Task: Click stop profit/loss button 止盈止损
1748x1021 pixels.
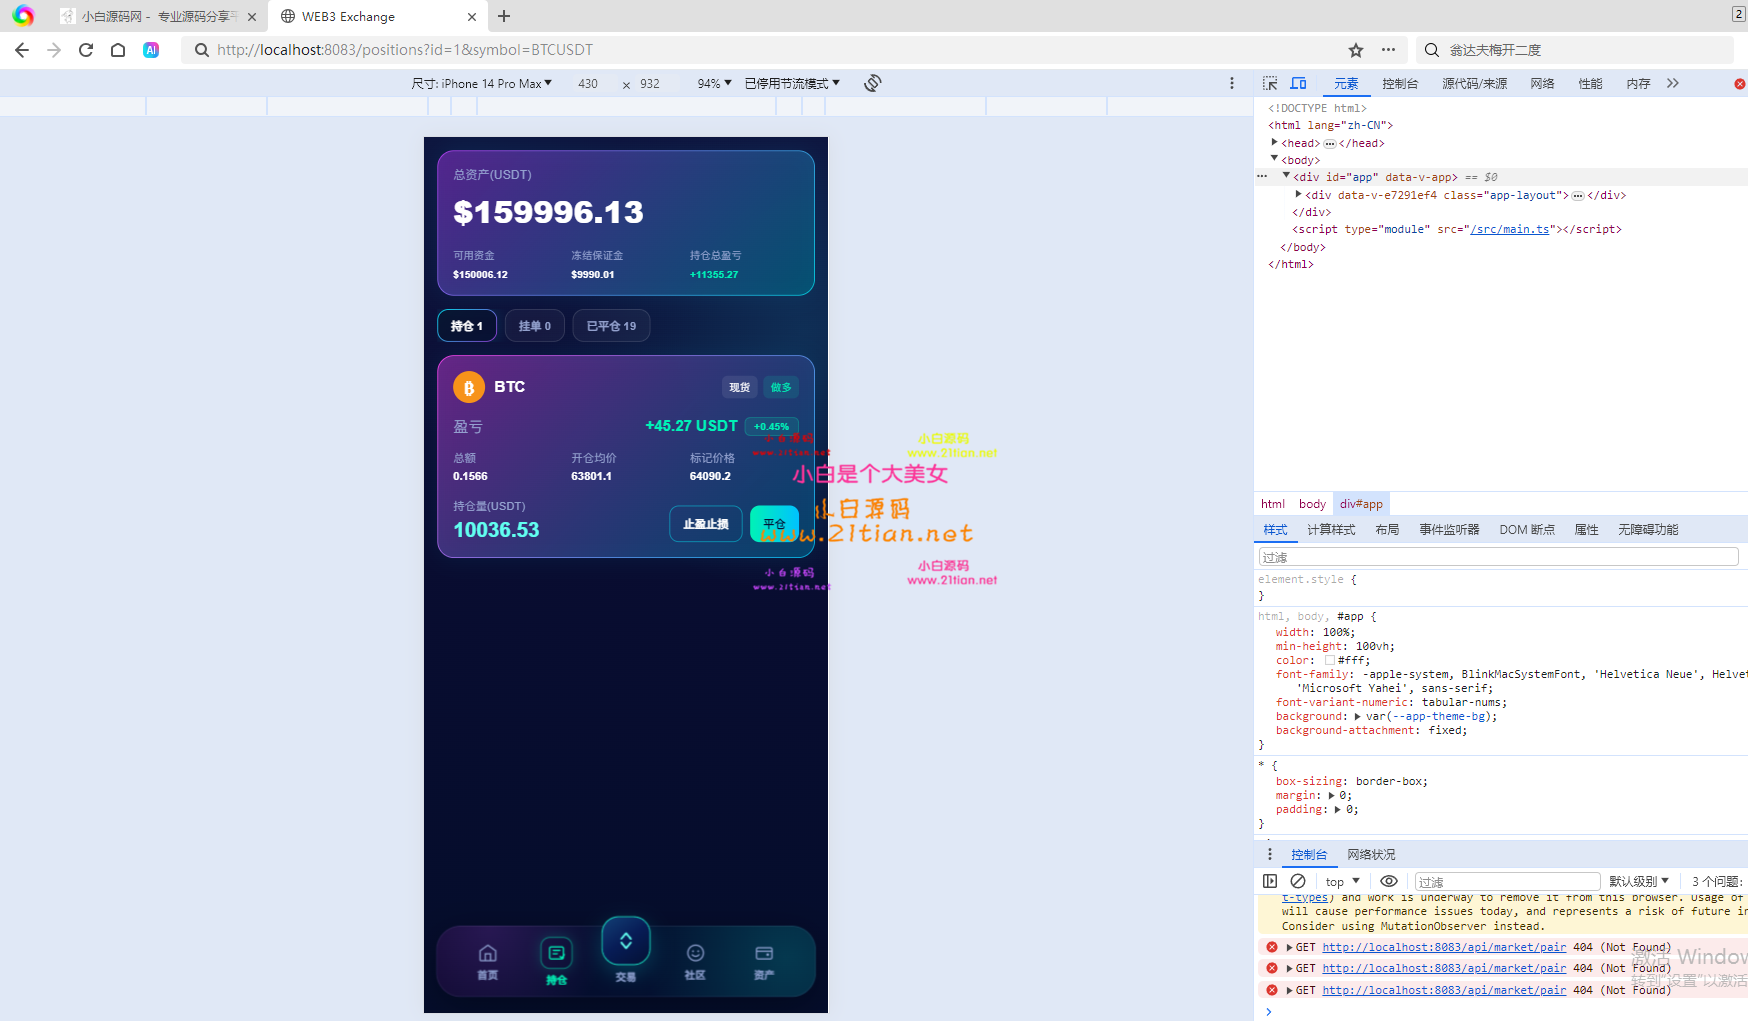Action: (x=706, y=524)
